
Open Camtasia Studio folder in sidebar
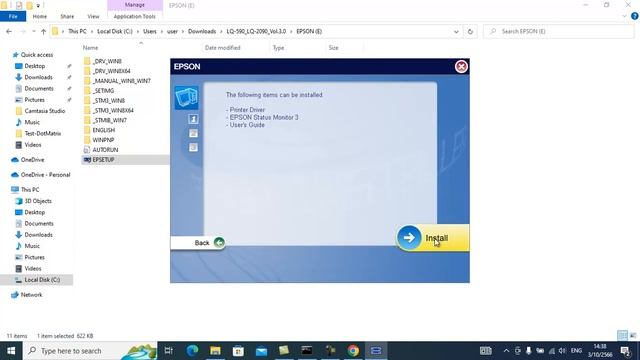tap(44, 111)
